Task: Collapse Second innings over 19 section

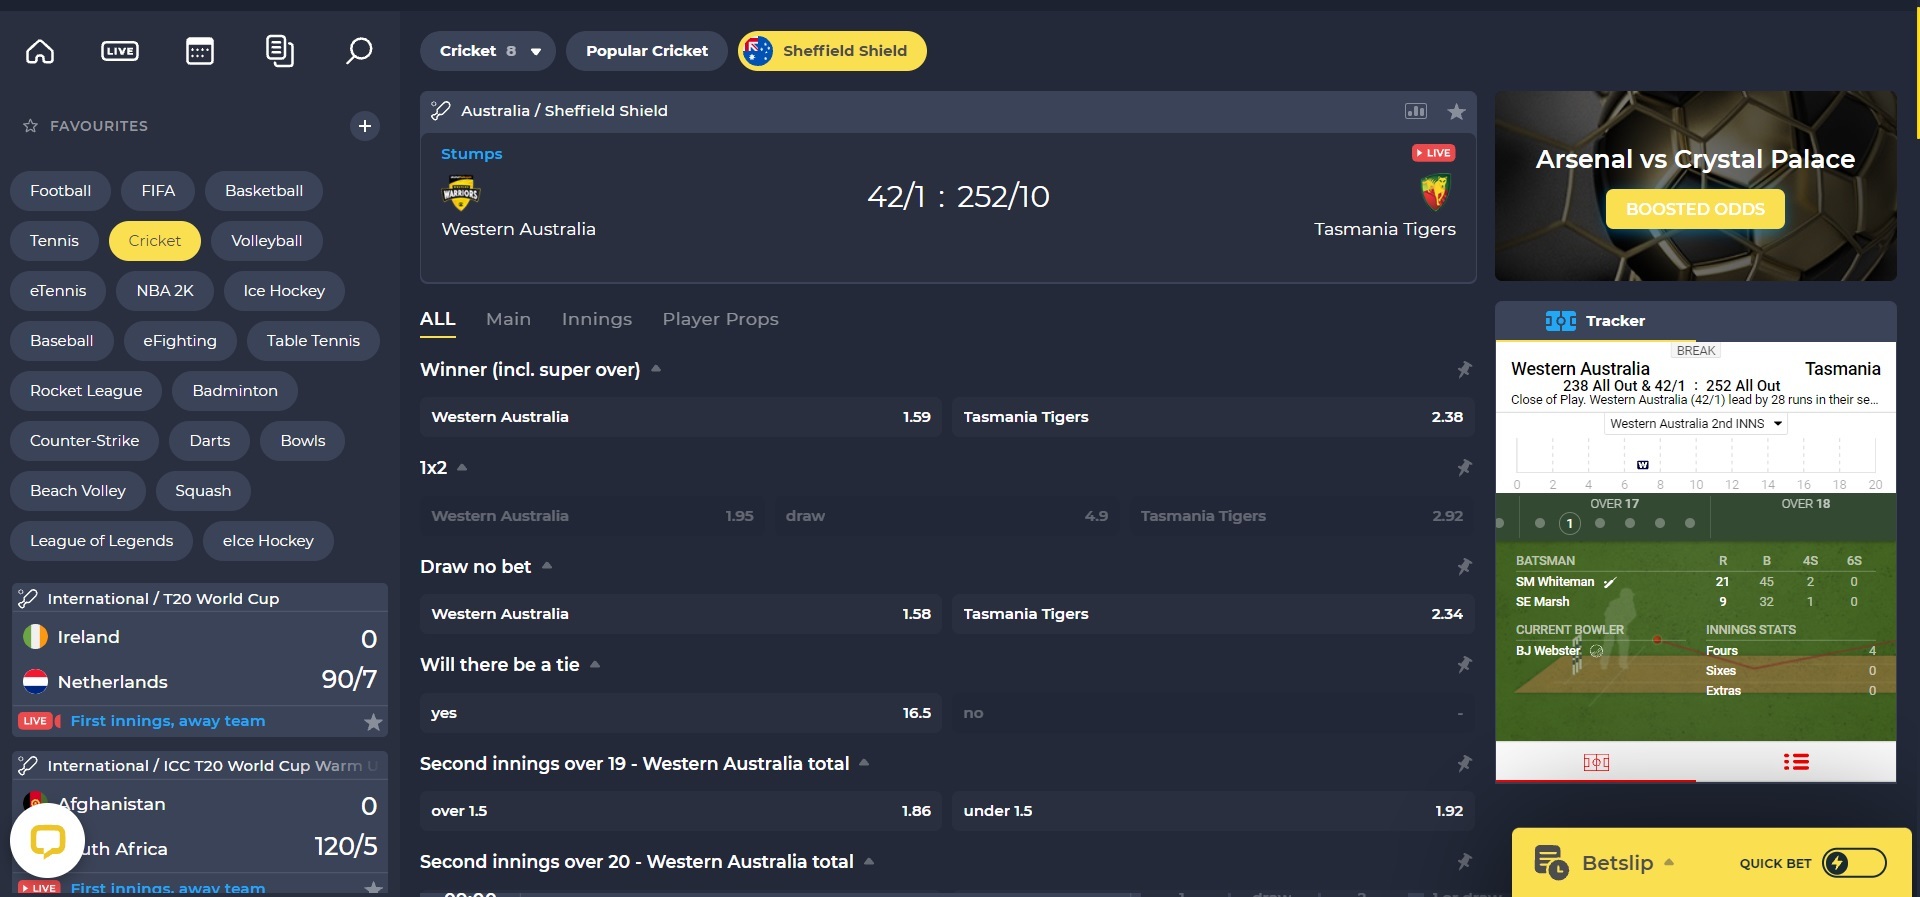Action: tap(864, 763)
